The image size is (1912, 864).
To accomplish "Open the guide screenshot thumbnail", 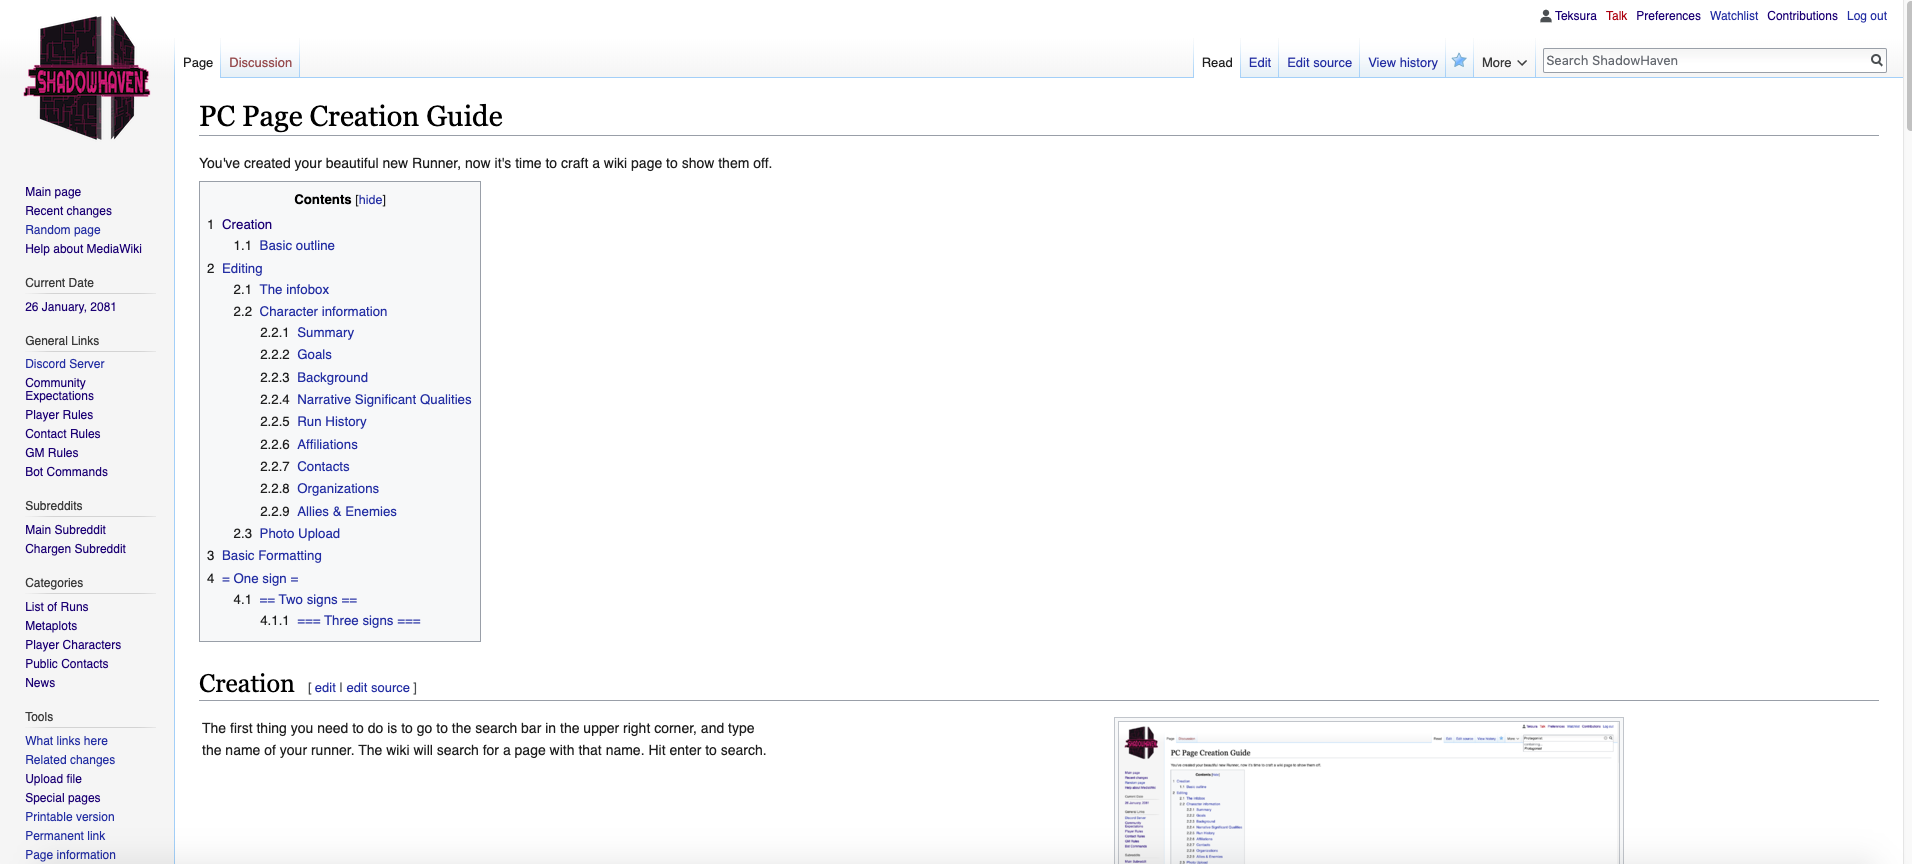I will pos(1368,792).
